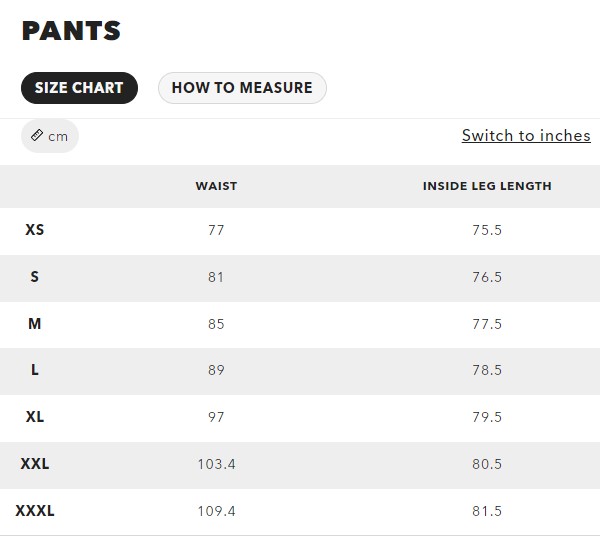Click the L waist value 89
Image resolution: width=600 pixels, height=544 pixels.
(x=216, y=370)
